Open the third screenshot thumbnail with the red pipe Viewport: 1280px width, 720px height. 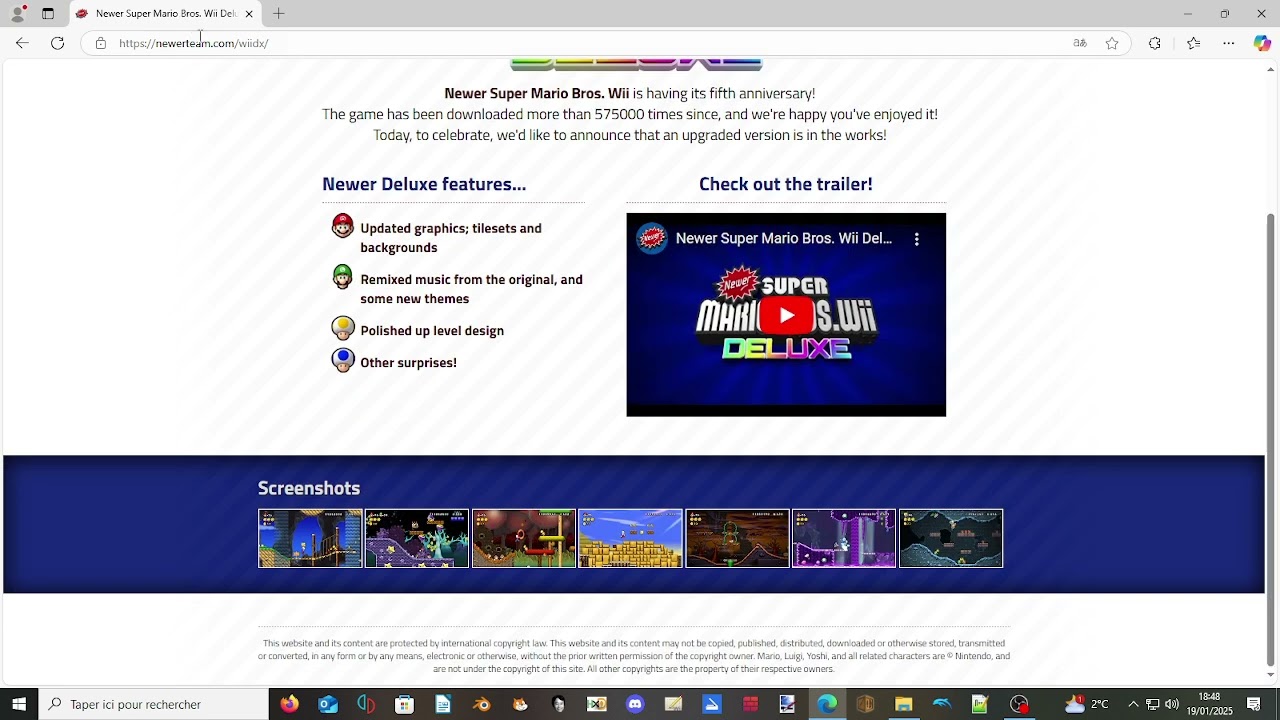click(x=524, y=539)
